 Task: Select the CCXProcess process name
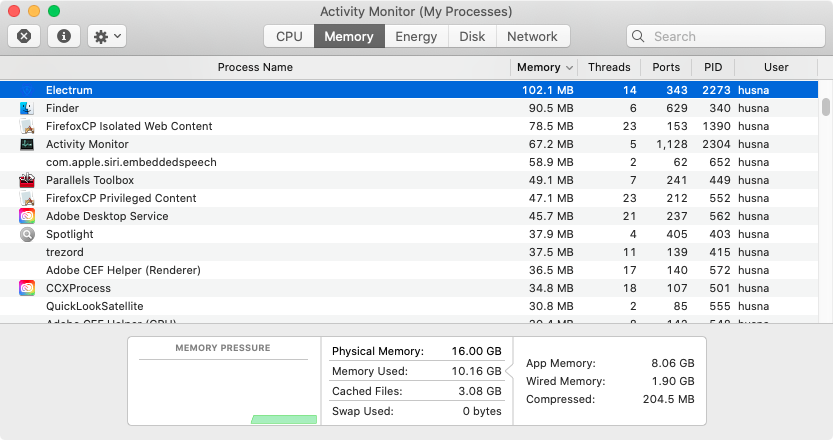coord(78,288)
